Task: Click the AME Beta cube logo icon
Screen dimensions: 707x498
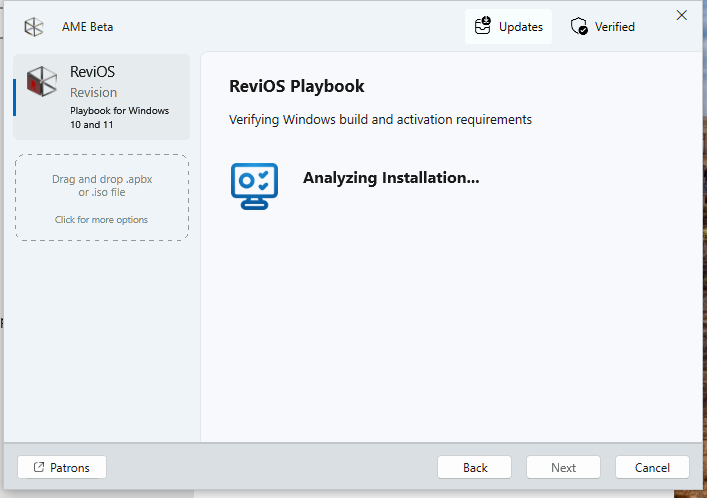Action: tap(34, 27)
